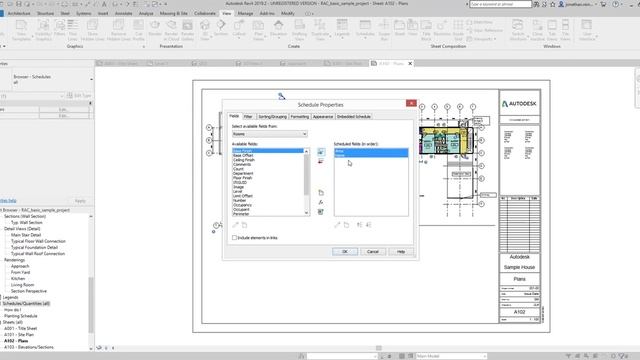Click the move parameter up icon

pyautogui.click(x=360, y=225)
